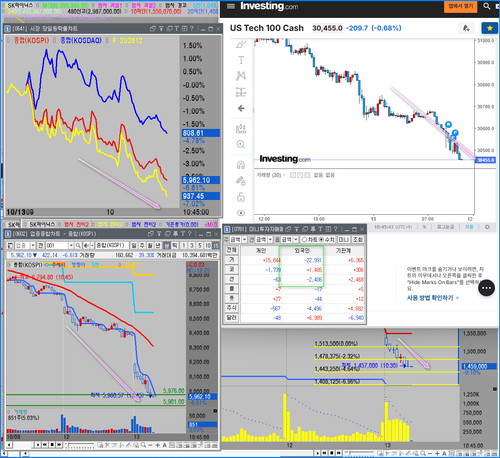Select the 월 monthly period button
Viewport: 500px width, 458px height.
coord(150,246)
